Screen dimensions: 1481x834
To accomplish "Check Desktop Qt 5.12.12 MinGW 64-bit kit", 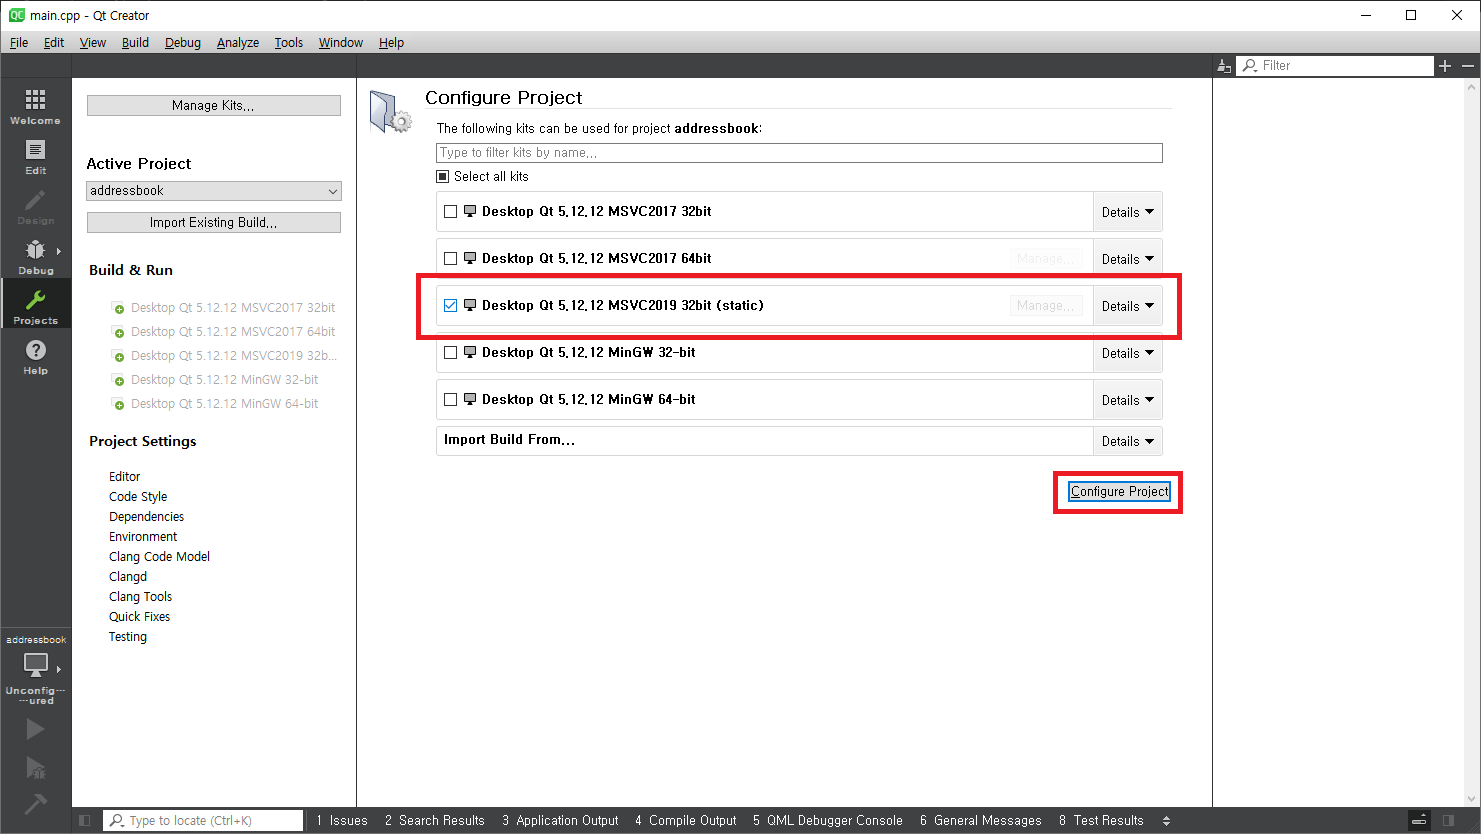I will pos(450,399).
